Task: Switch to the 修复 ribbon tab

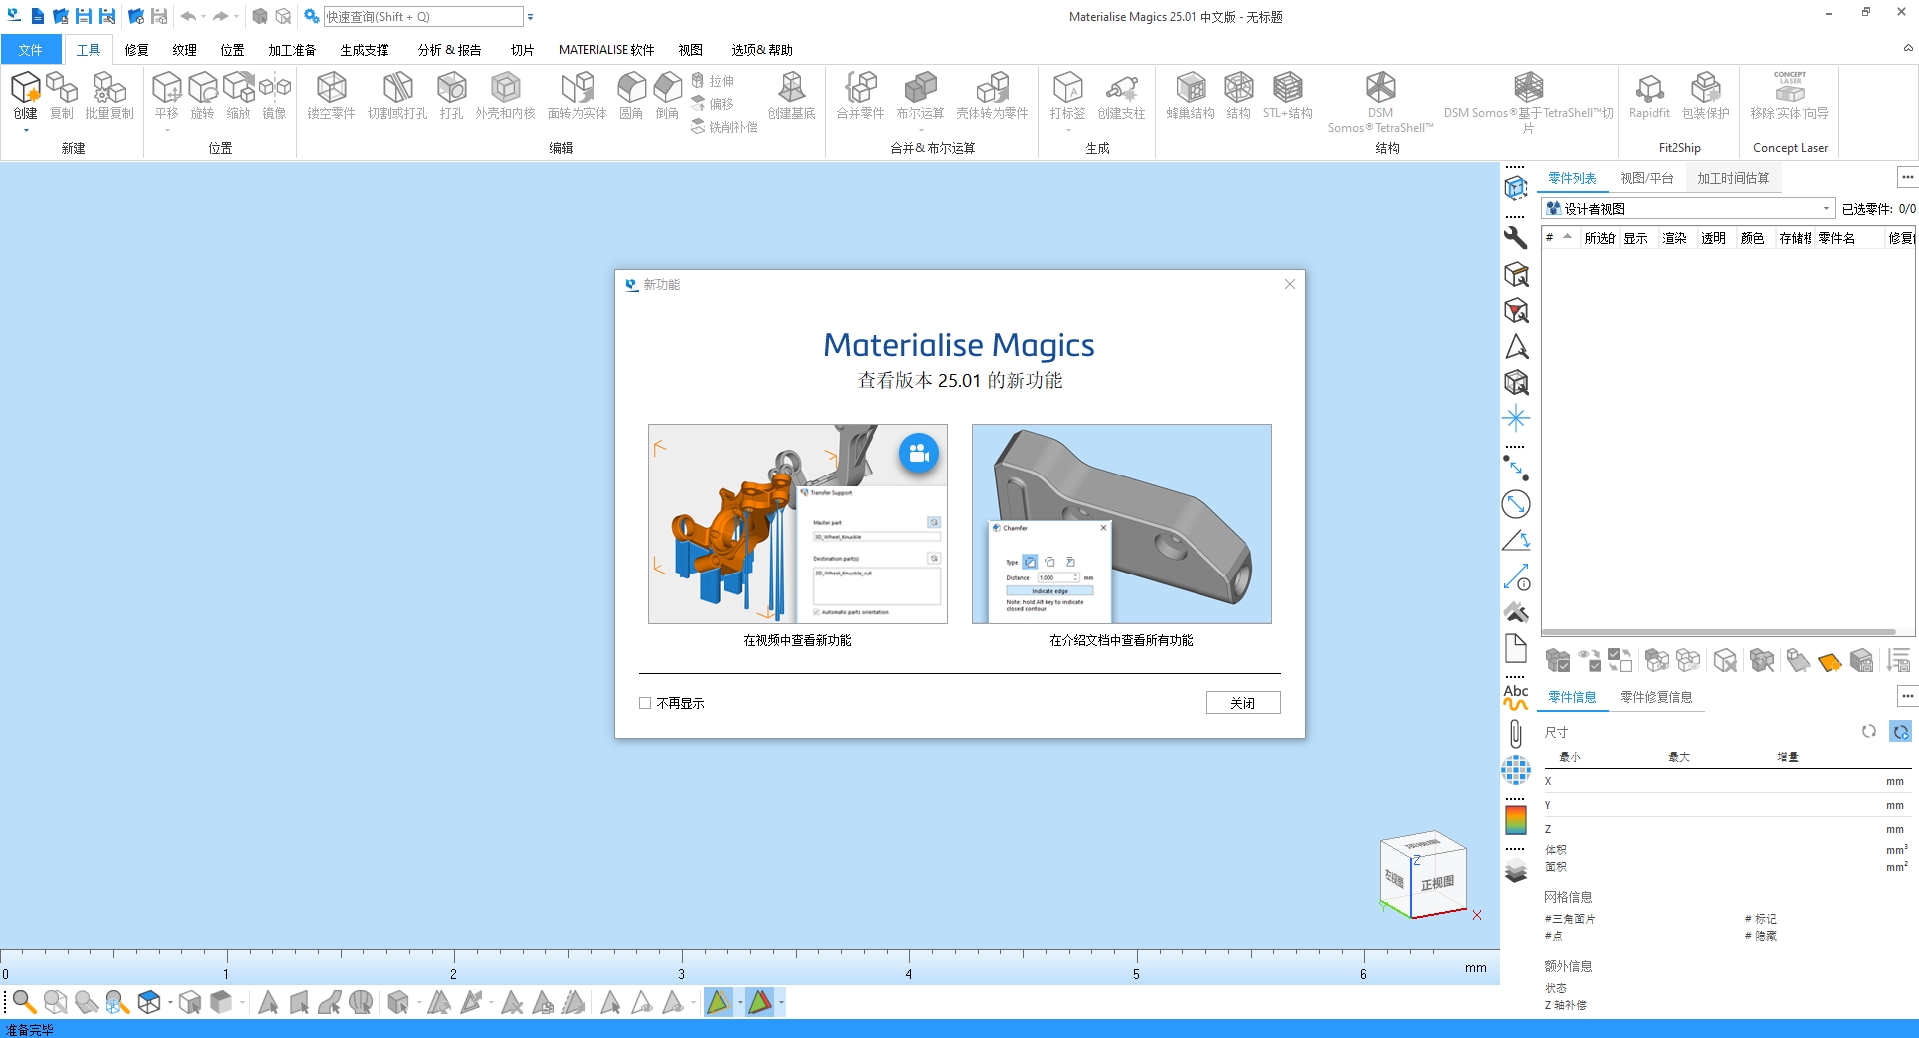Action: (x=137, y=49)
